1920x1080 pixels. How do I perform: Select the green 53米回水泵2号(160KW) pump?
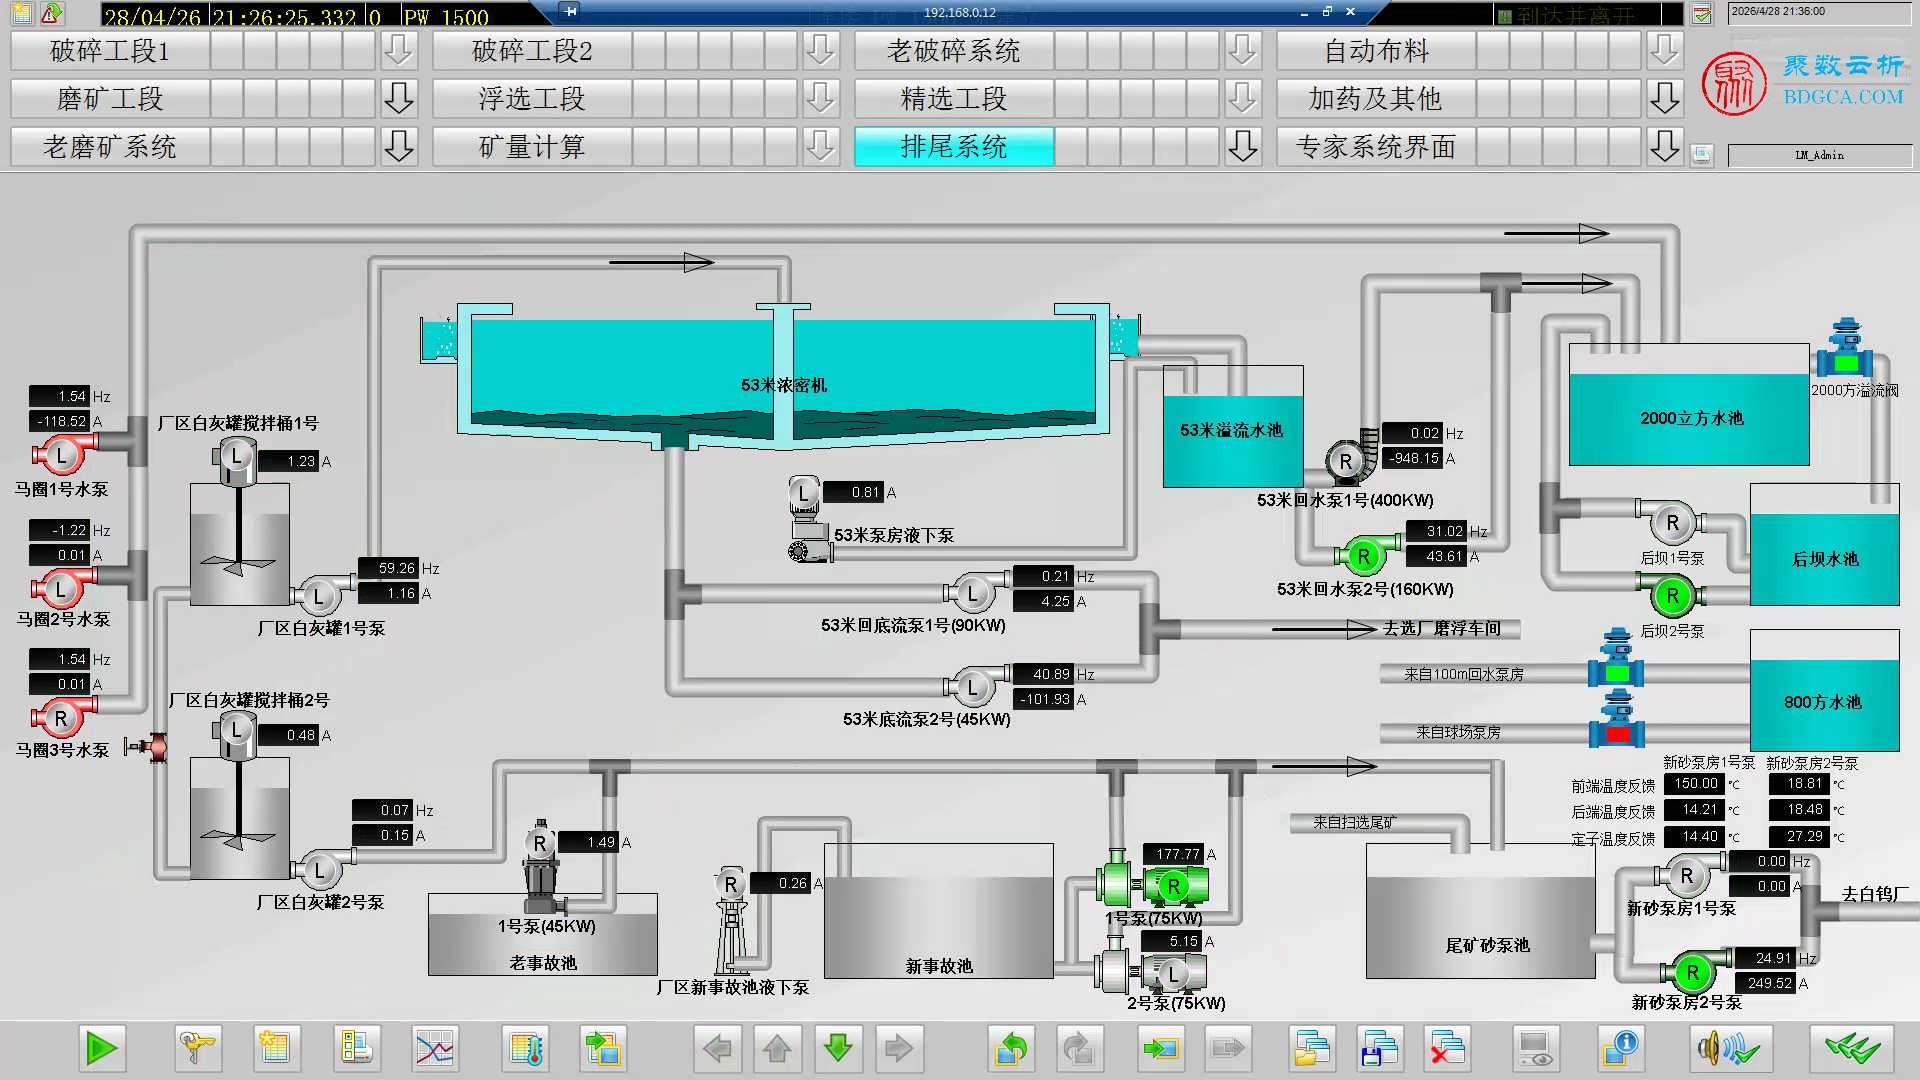[x=1365, y=556]
